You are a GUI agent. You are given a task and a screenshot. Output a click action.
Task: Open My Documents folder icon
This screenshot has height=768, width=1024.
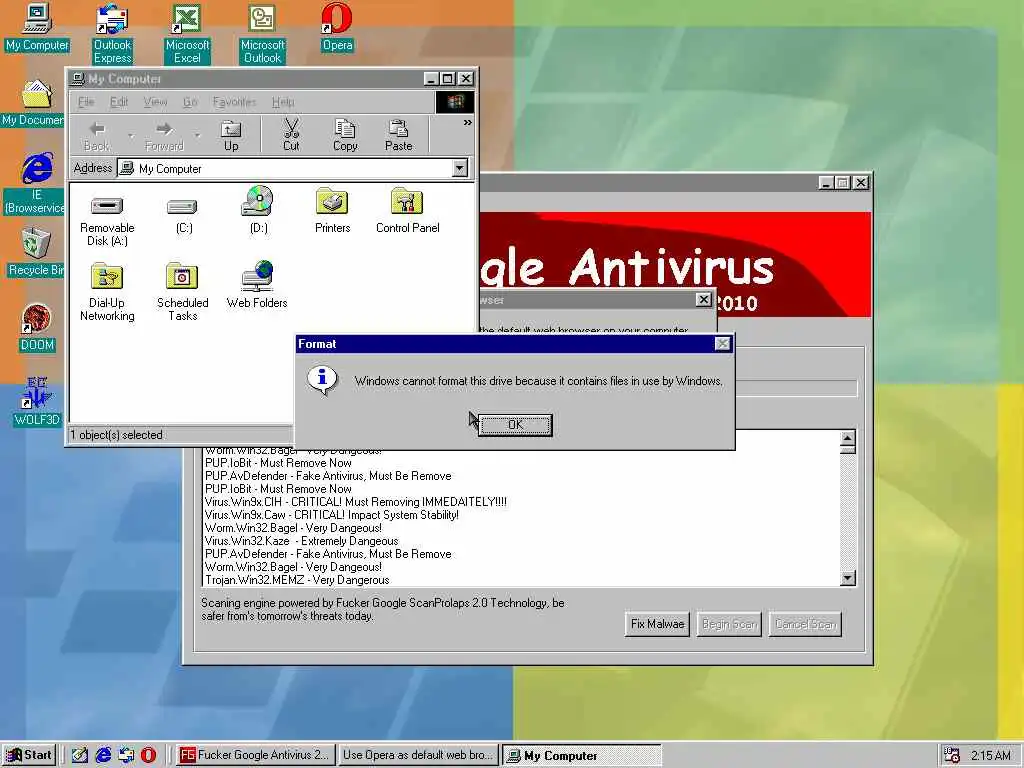pos(33,103)
